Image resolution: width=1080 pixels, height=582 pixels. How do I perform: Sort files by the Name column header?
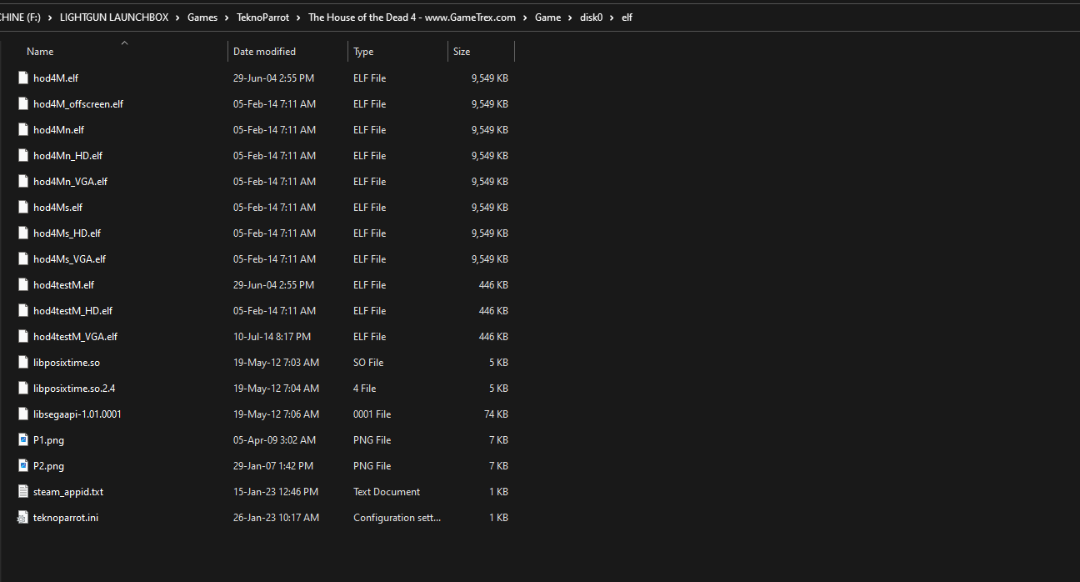click(40, 51)
